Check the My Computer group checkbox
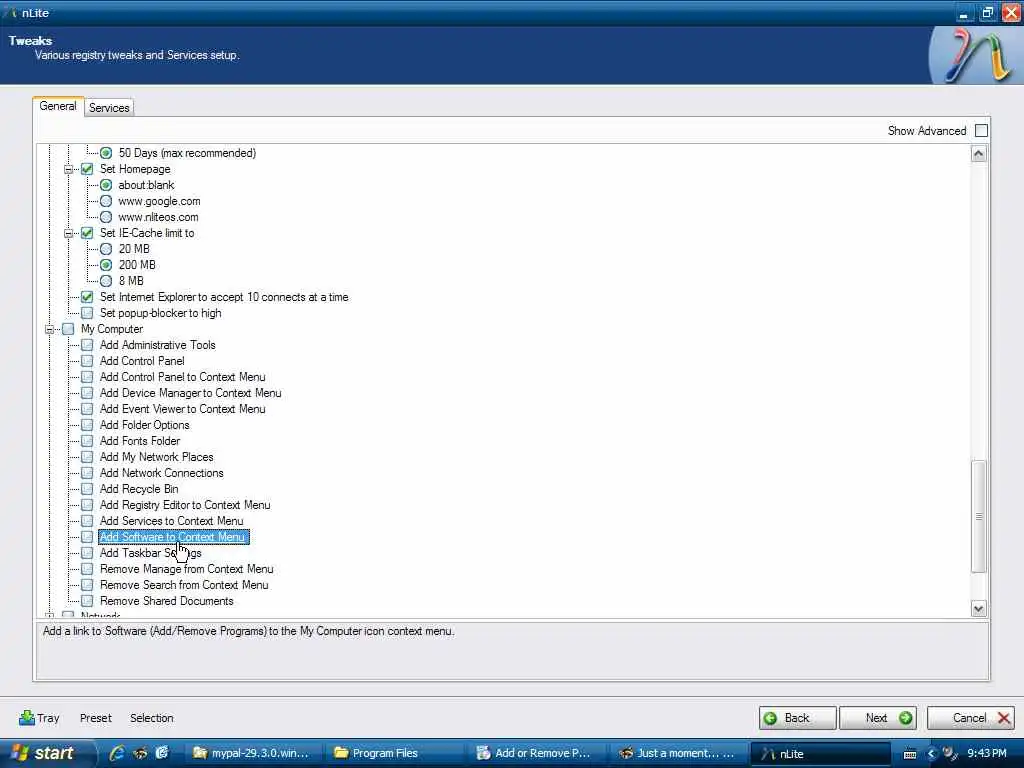The height and width of the screenshot is (768, 1024). (x=68, y=328)
